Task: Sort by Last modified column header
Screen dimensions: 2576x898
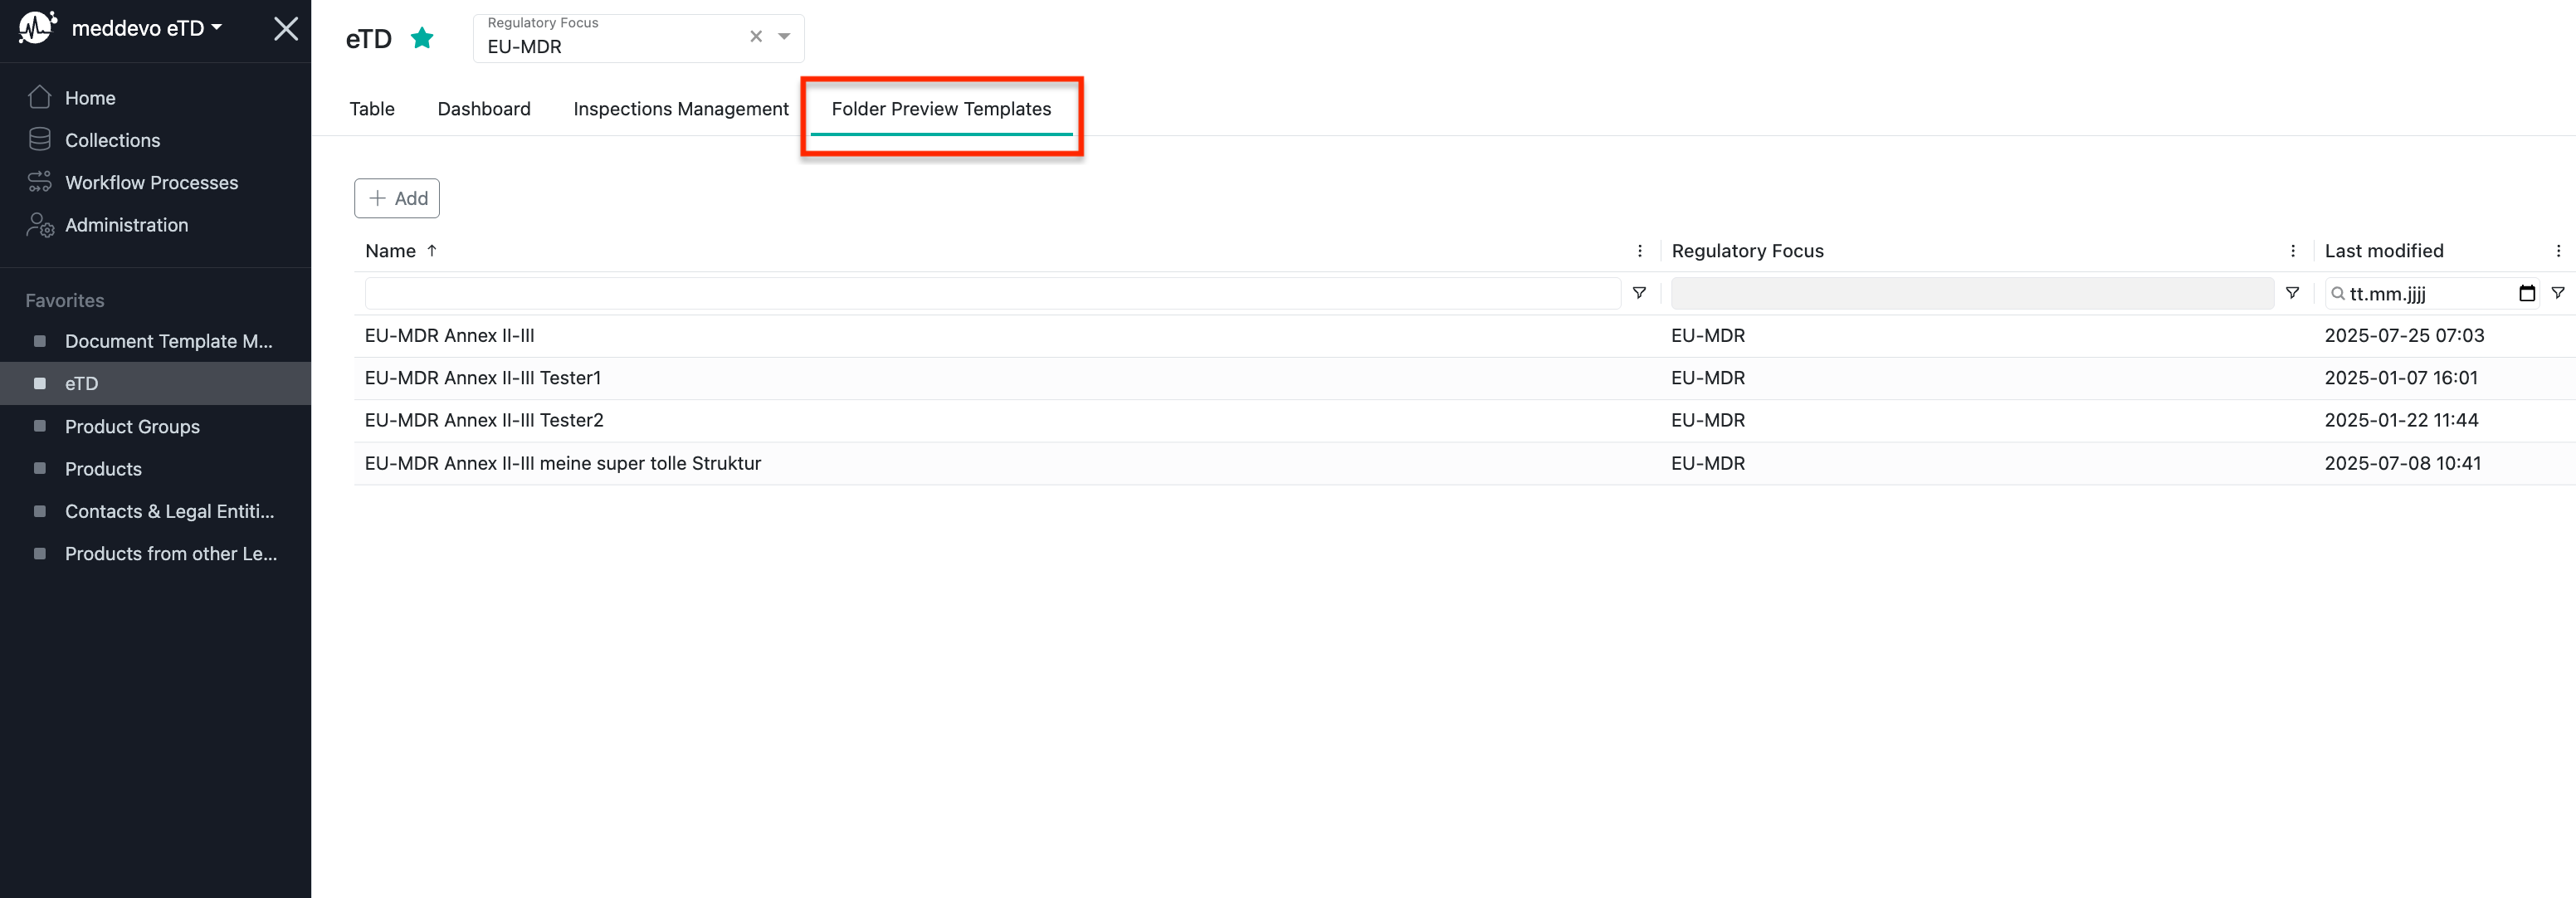Action: coord(2383,250)
